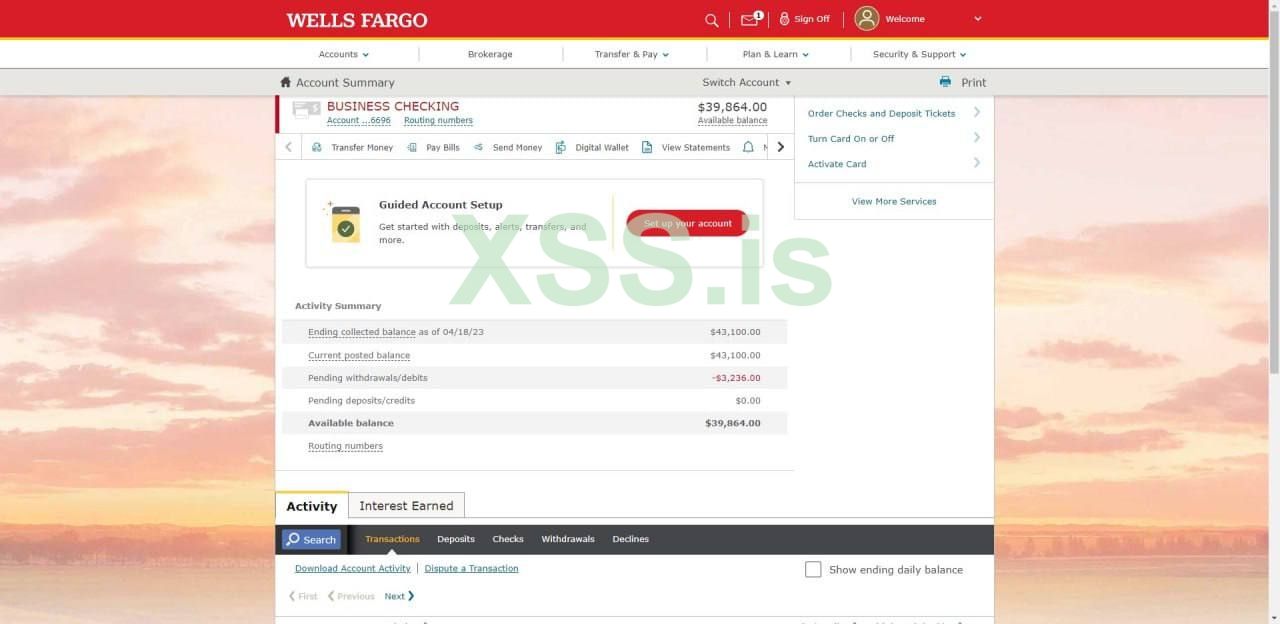This screenshot has height=624, width=1280.
Task: Enable Show ending daily balance checkbox
Action: pos(813,569)
